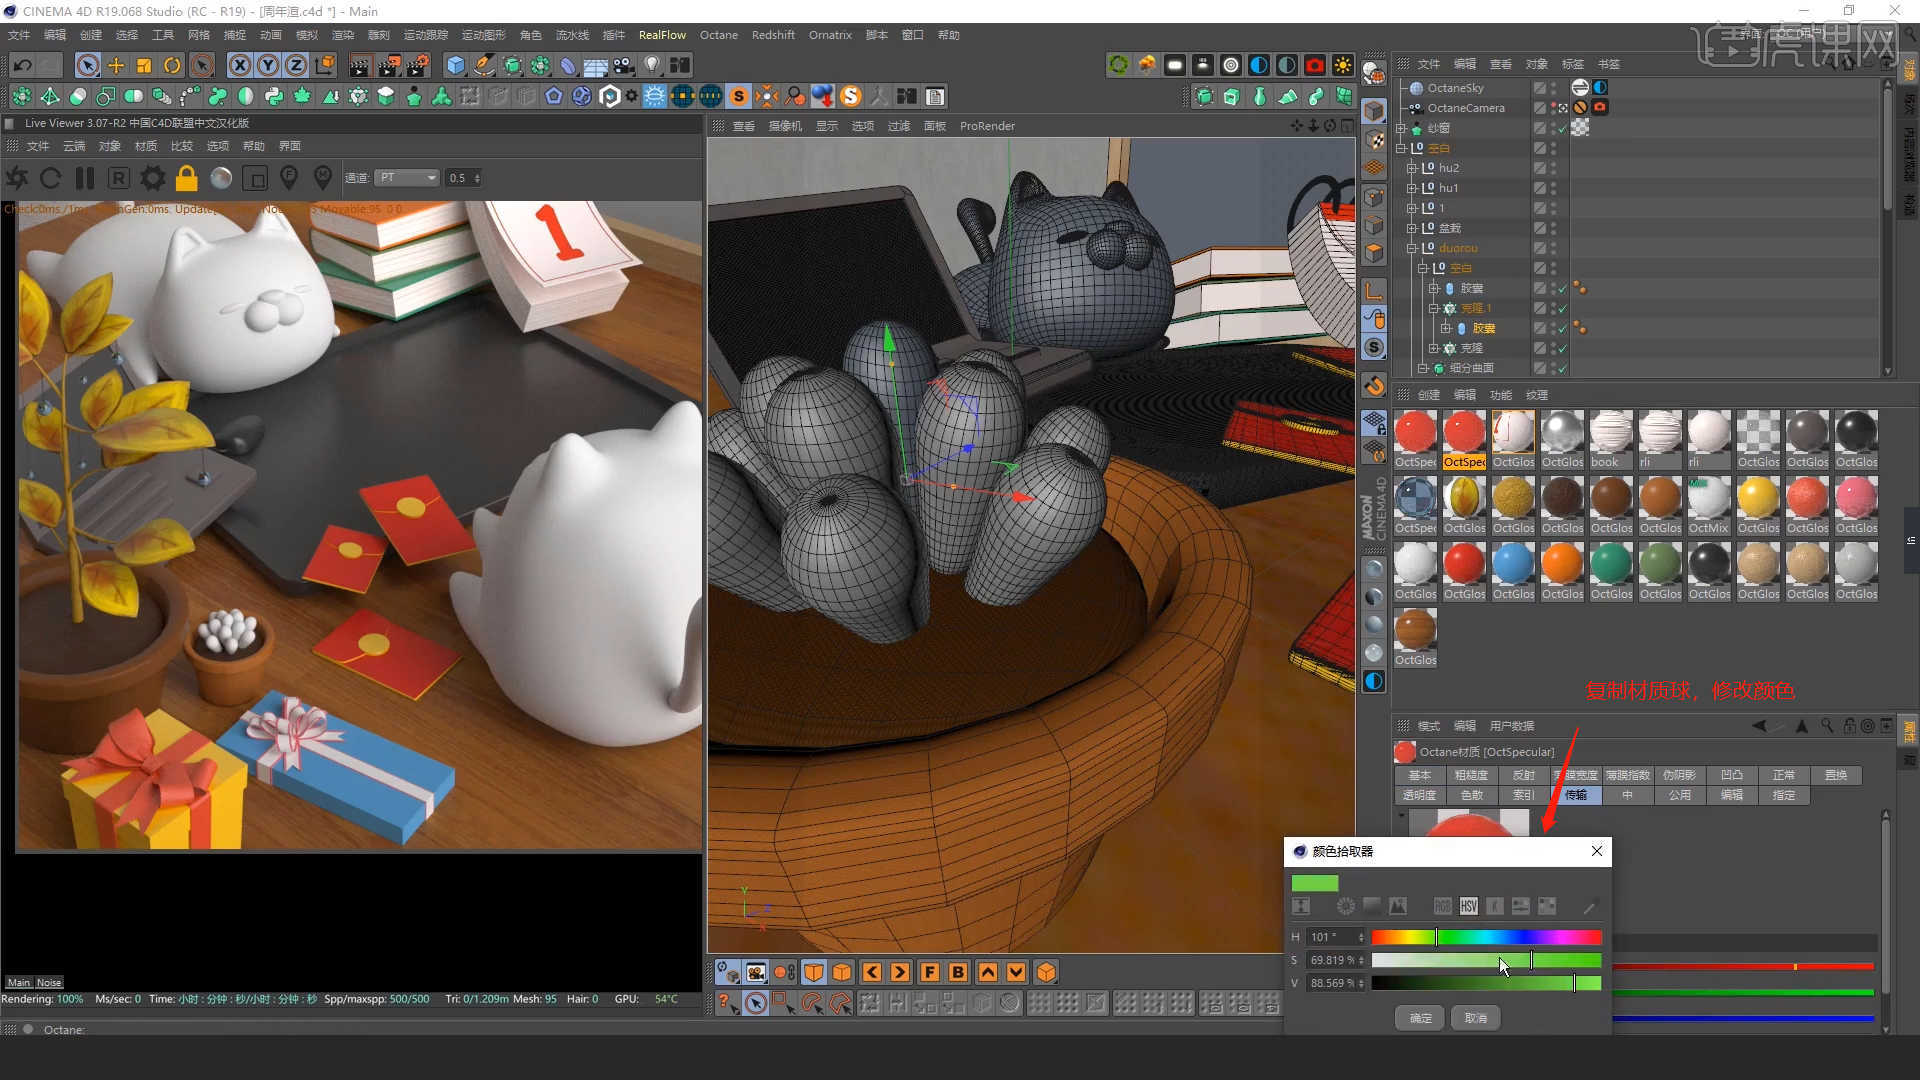Click the light bulb icon in toolbar
1920x1080 pixels.
(652, 66)
